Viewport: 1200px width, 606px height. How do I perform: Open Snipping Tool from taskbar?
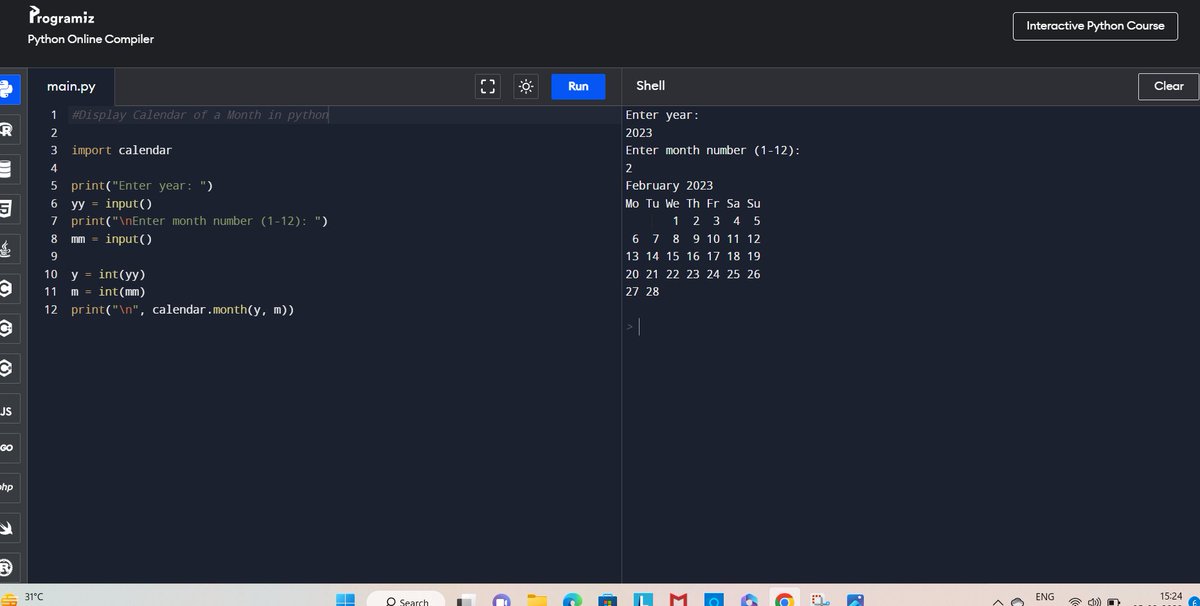[x=821, y=600]
